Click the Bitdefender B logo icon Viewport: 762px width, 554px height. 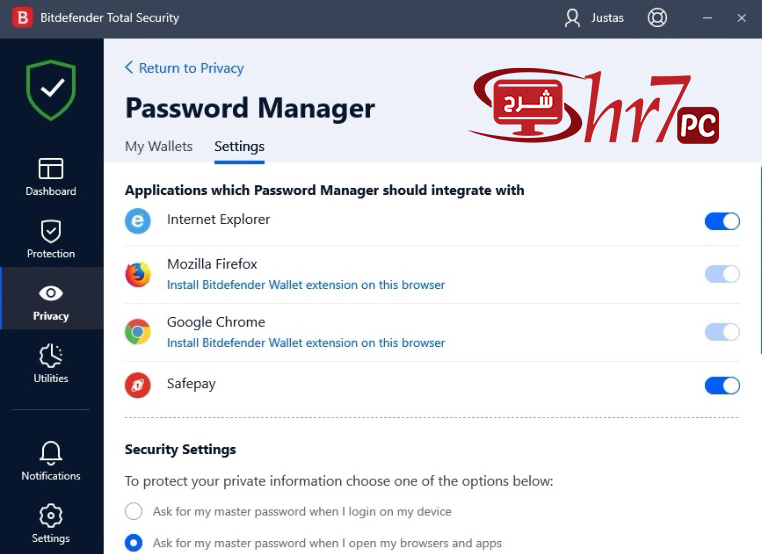(x=22, y=17)
